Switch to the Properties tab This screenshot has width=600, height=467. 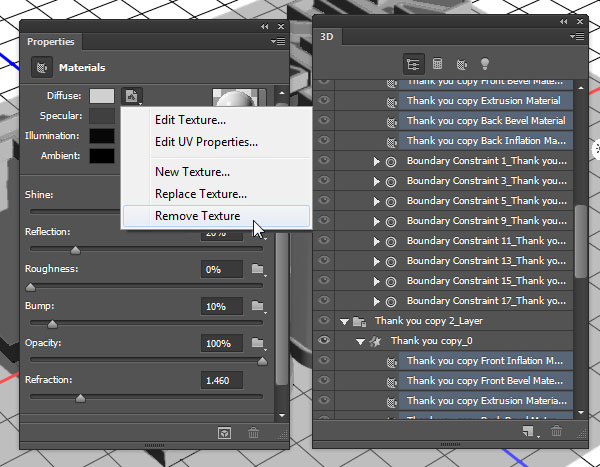(51, 41)
